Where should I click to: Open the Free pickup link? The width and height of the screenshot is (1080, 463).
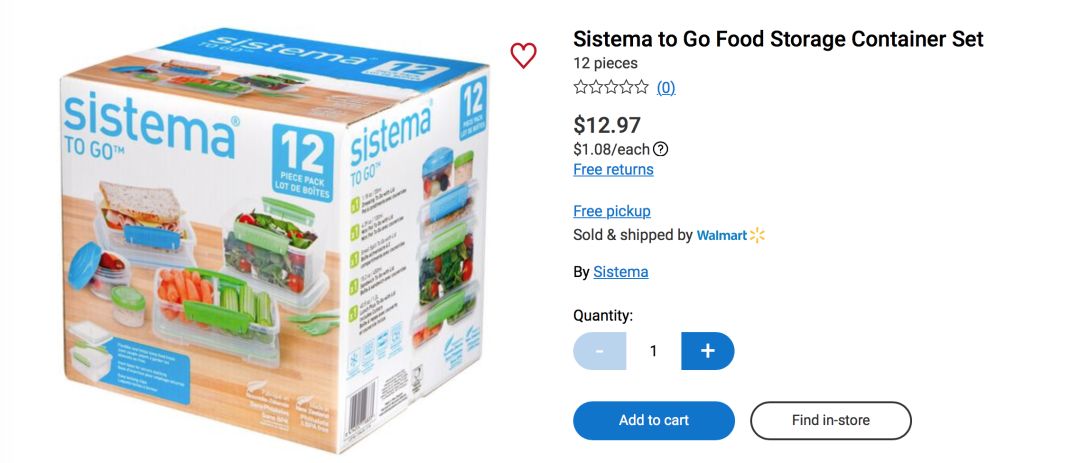tap(612, 211)
